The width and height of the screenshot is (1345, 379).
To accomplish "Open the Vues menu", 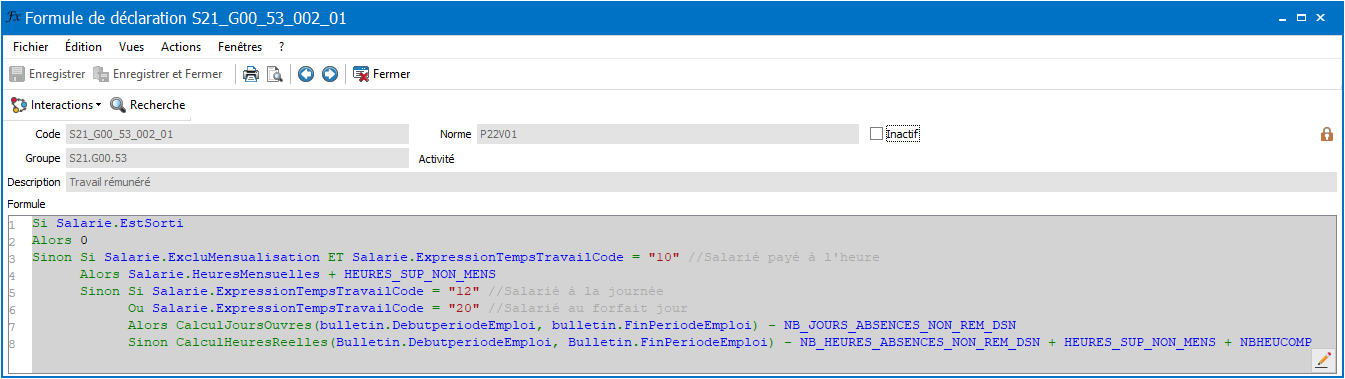I will (x=131, y=47).
